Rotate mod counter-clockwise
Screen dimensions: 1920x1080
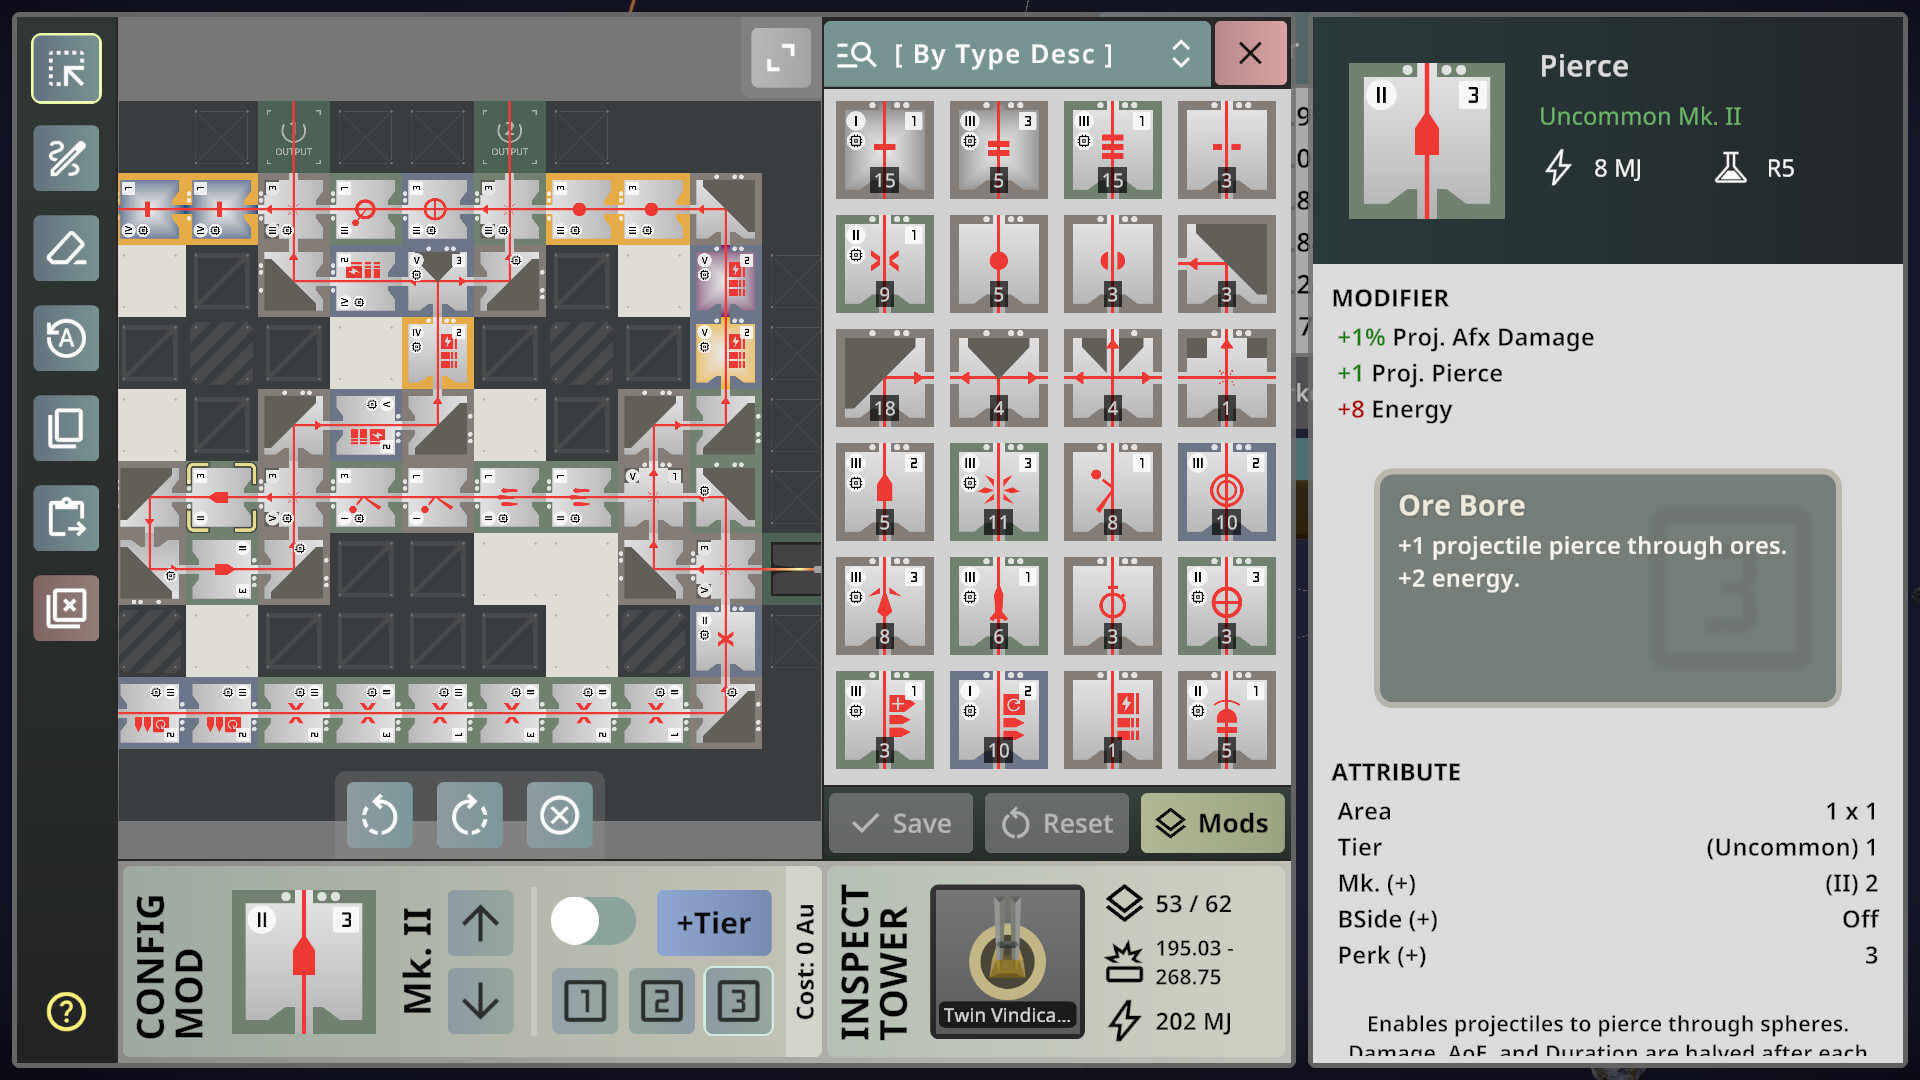click(x=379, y=816)
